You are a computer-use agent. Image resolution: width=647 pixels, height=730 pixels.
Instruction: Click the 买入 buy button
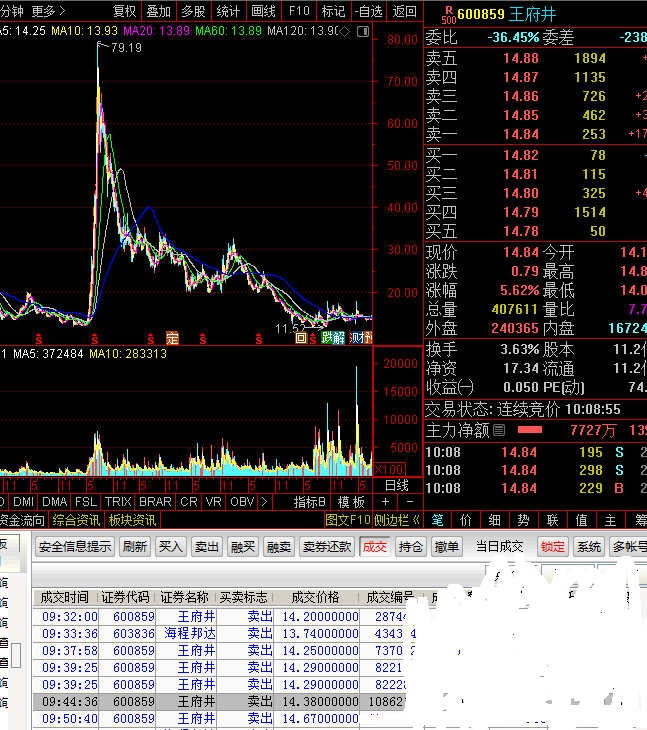[170, 547]
